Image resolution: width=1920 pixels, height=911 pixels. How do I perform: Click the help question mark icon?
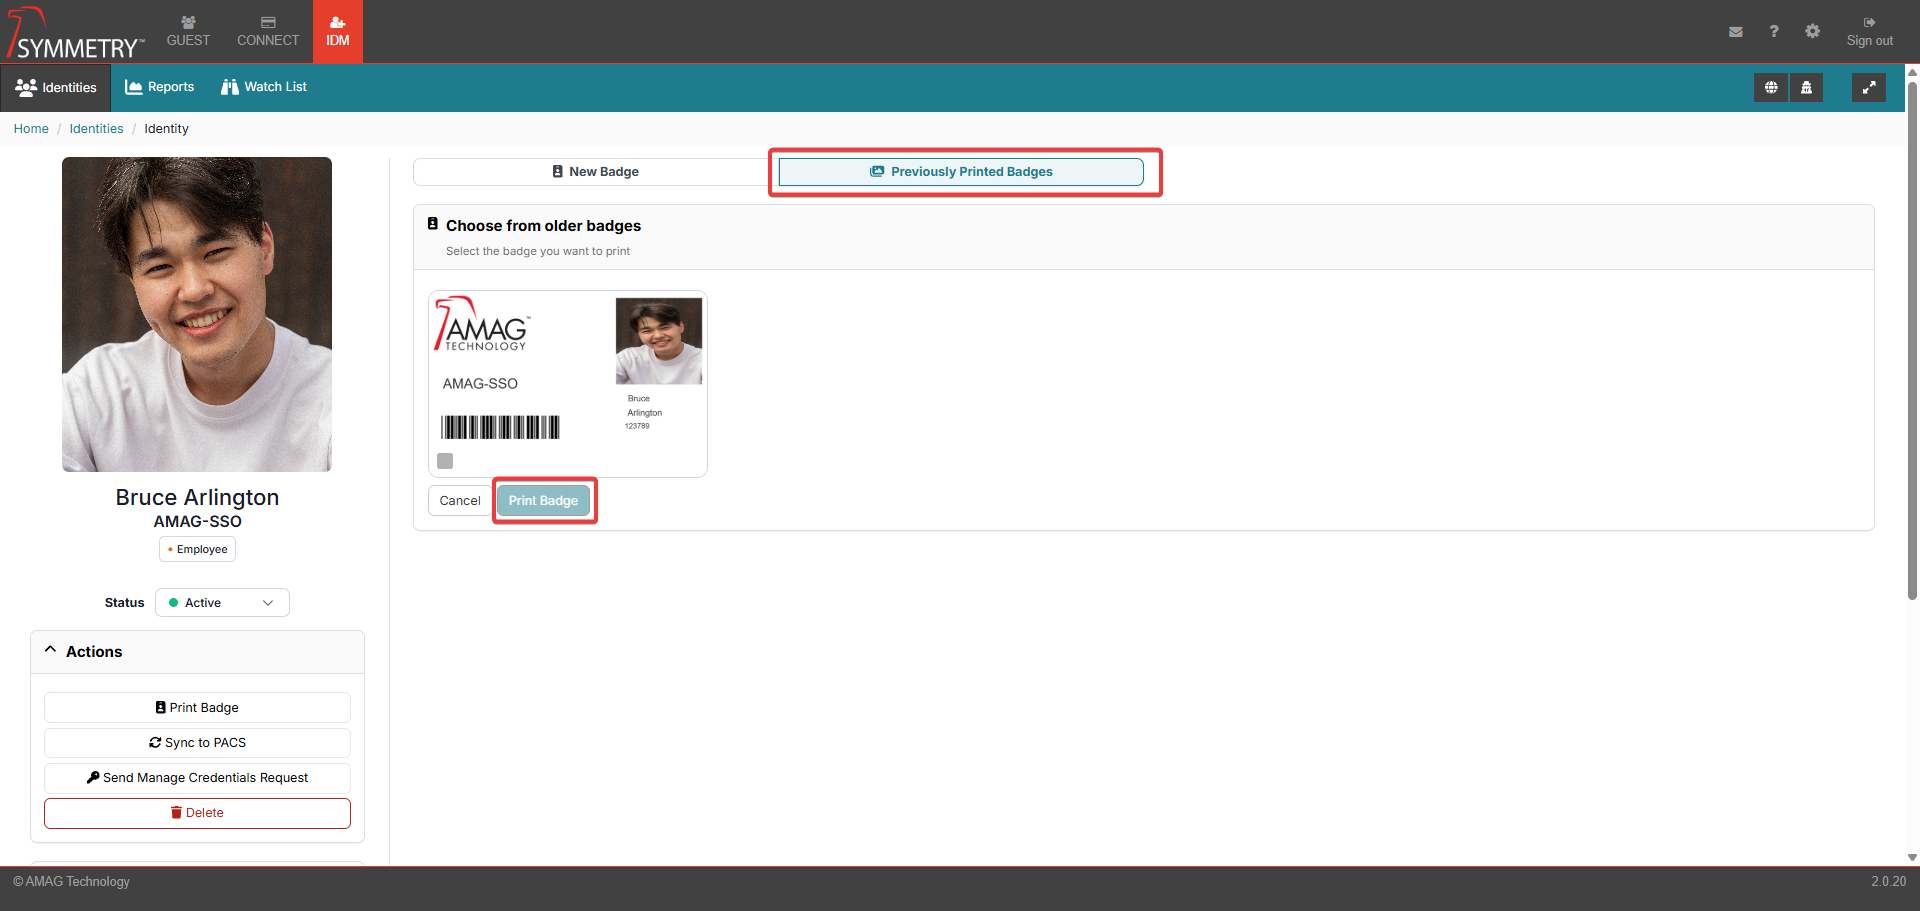(x=1773, y=32)
